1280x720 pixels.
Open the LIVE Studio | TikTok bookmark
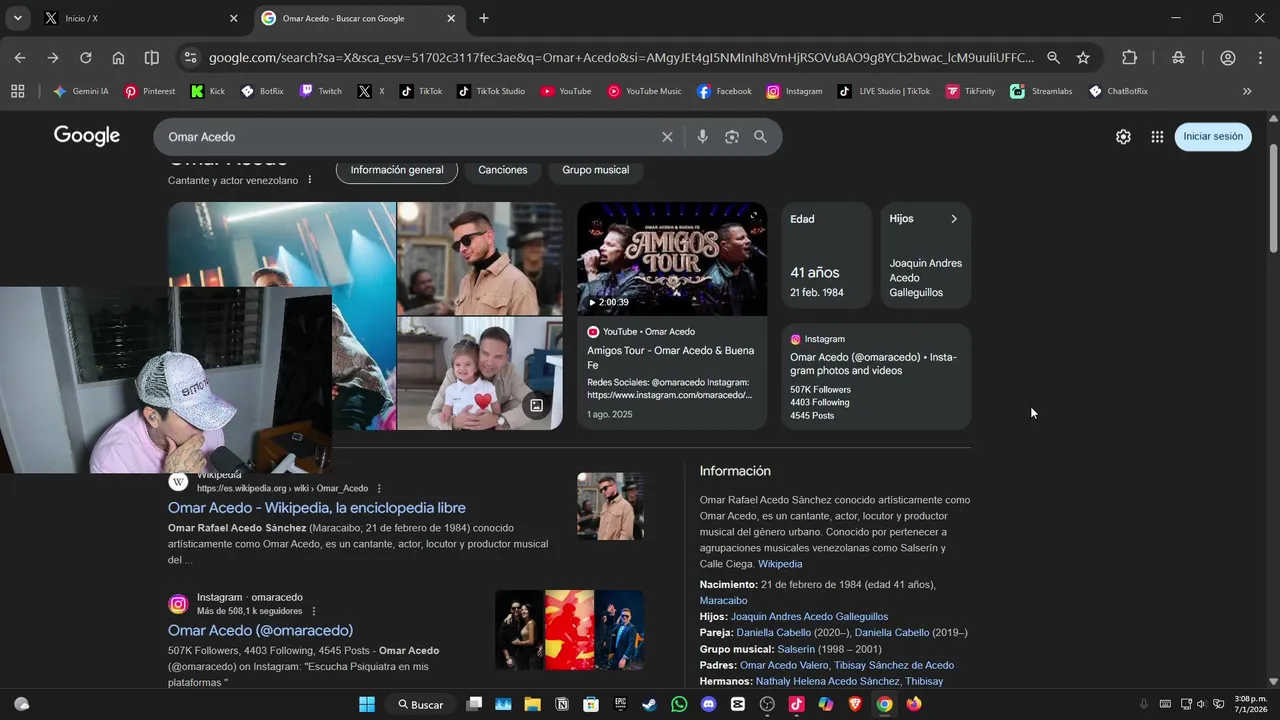click(884, 91)
